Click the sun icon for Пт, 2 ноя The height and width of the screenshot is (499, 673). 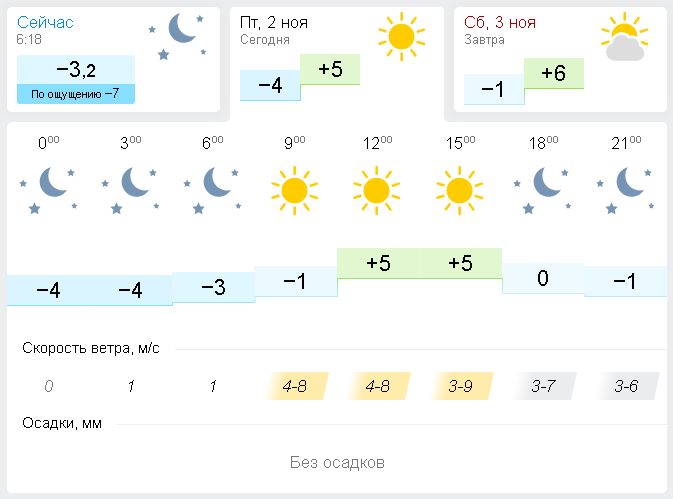tap(401, 35)
